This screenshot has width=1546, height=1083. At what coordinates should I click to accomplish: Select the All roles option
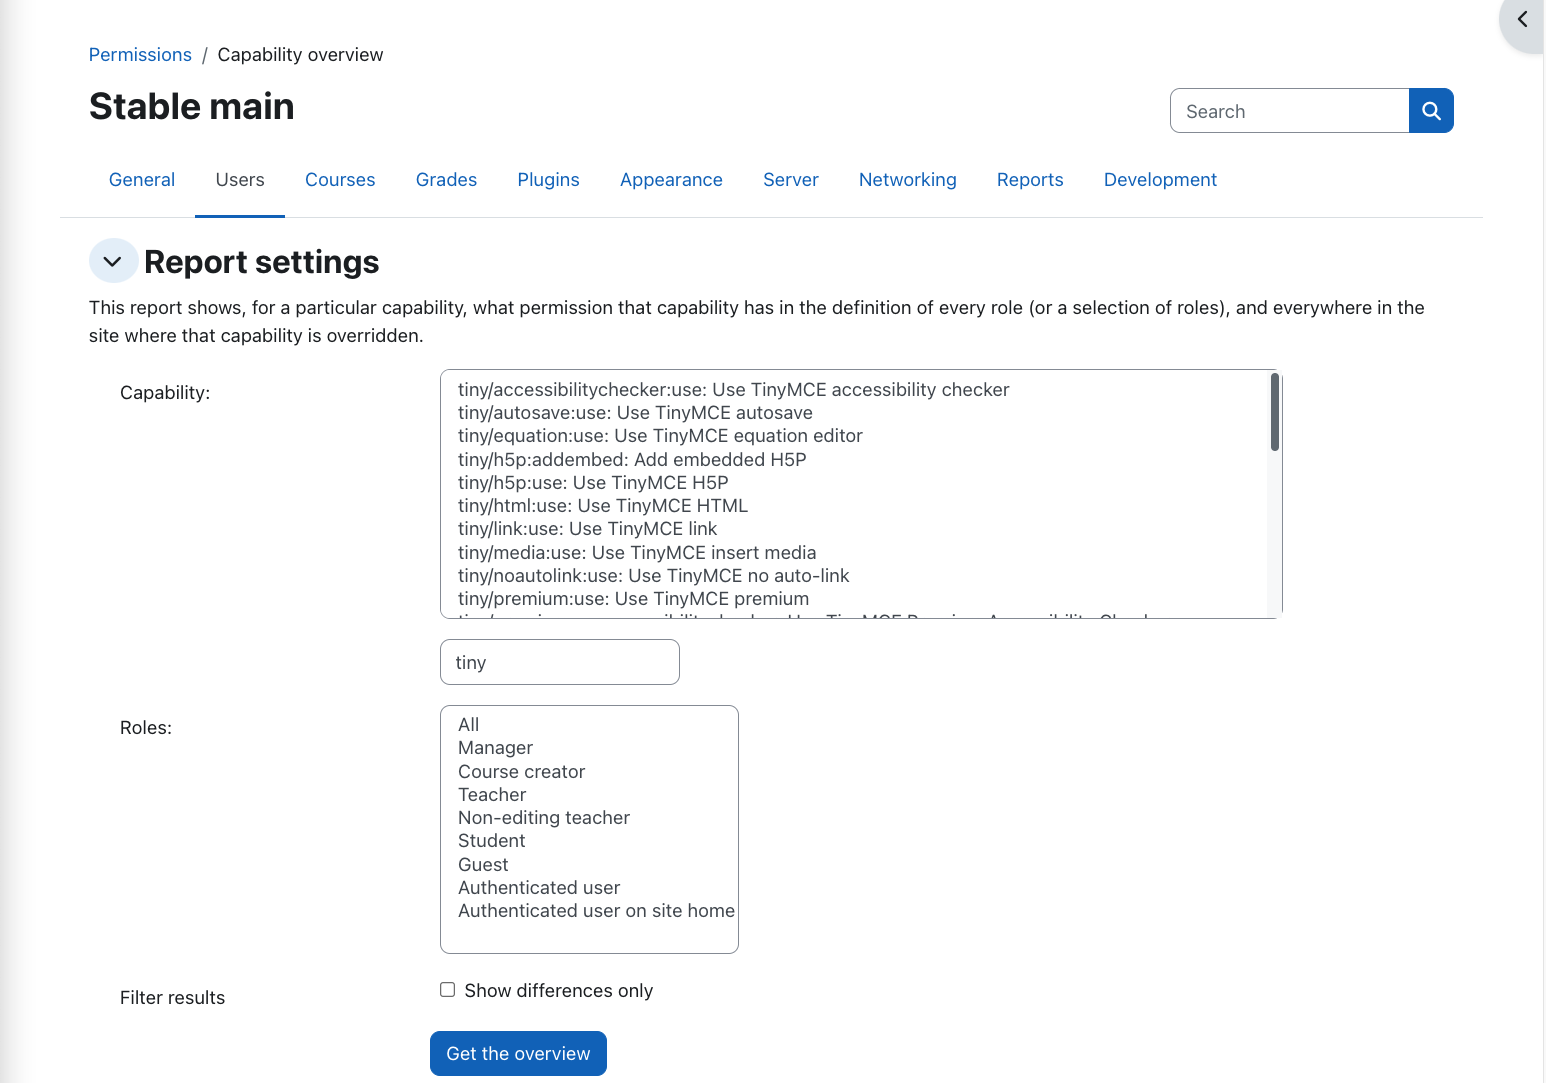coord(468,725)
